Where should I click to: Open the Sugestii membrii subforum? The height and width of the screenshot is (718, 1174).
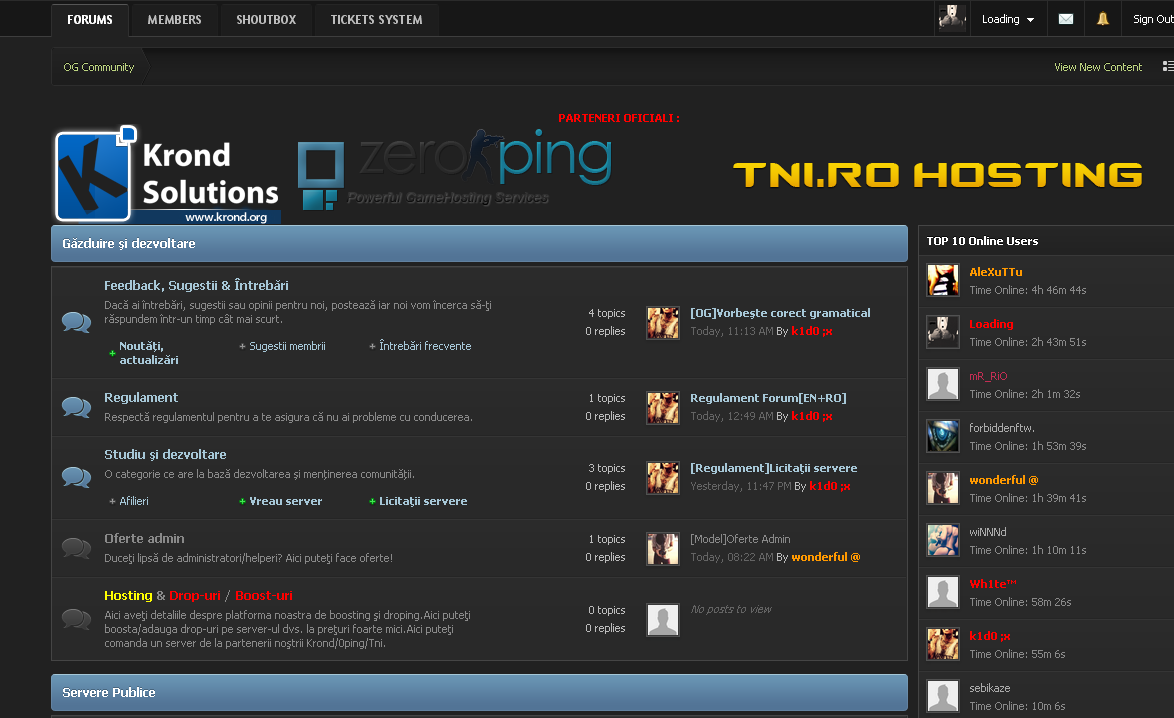click(287, 346)
